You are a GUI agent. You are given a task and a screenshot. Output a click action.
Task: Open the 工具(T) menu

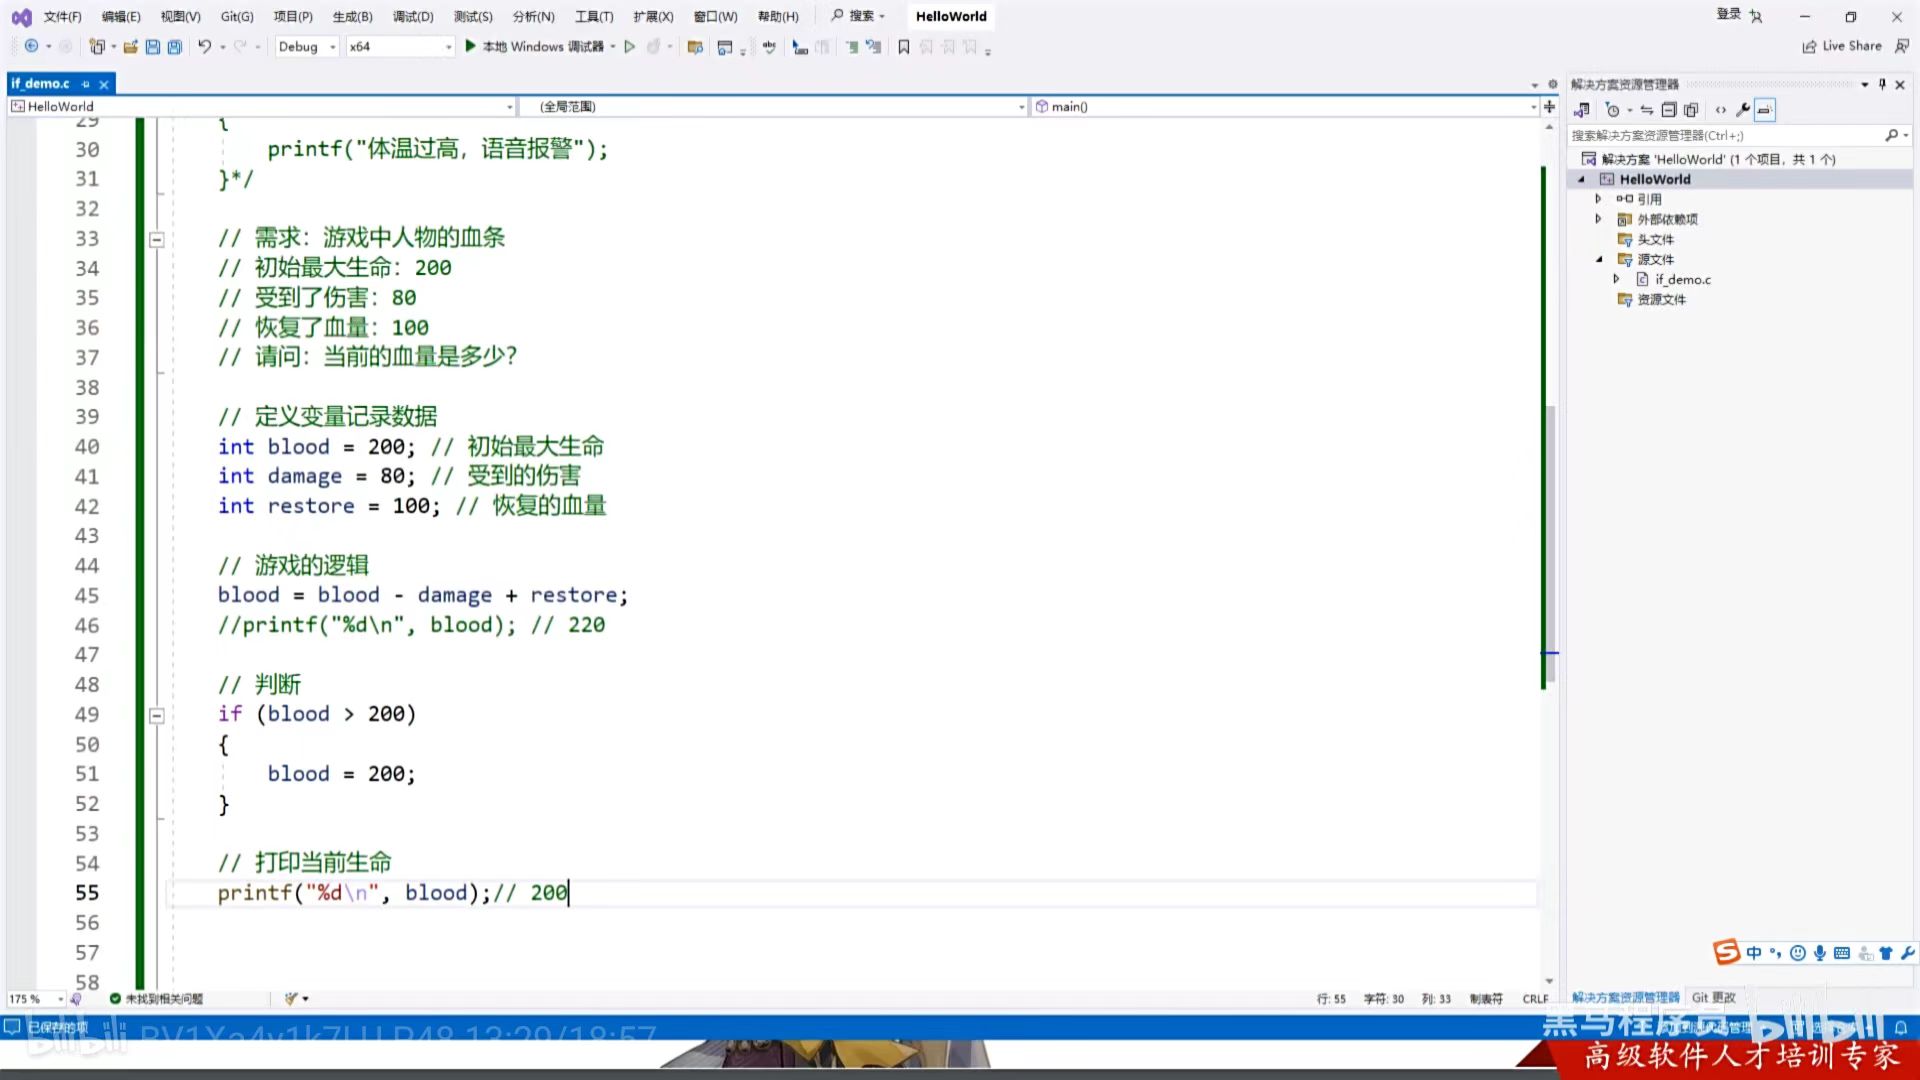[594, 16]
